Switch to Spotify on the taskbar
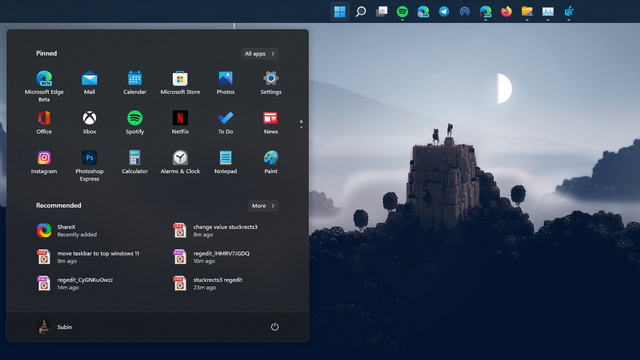The image size is (640, 360). tap(402, 11)
